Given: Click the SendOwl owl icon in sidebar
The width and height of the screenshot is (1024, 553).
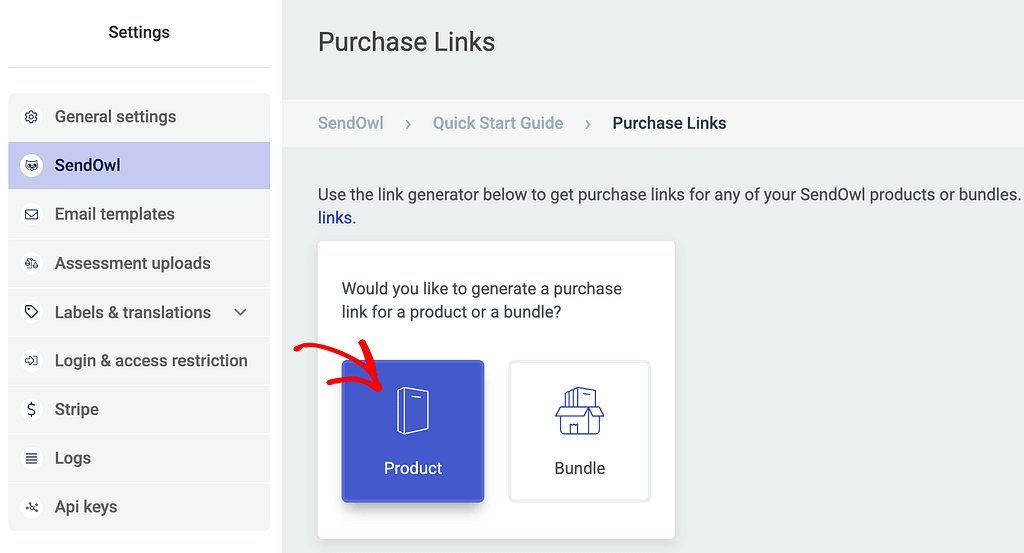Looking at the screenshot, I should click(x=31, y=165).
